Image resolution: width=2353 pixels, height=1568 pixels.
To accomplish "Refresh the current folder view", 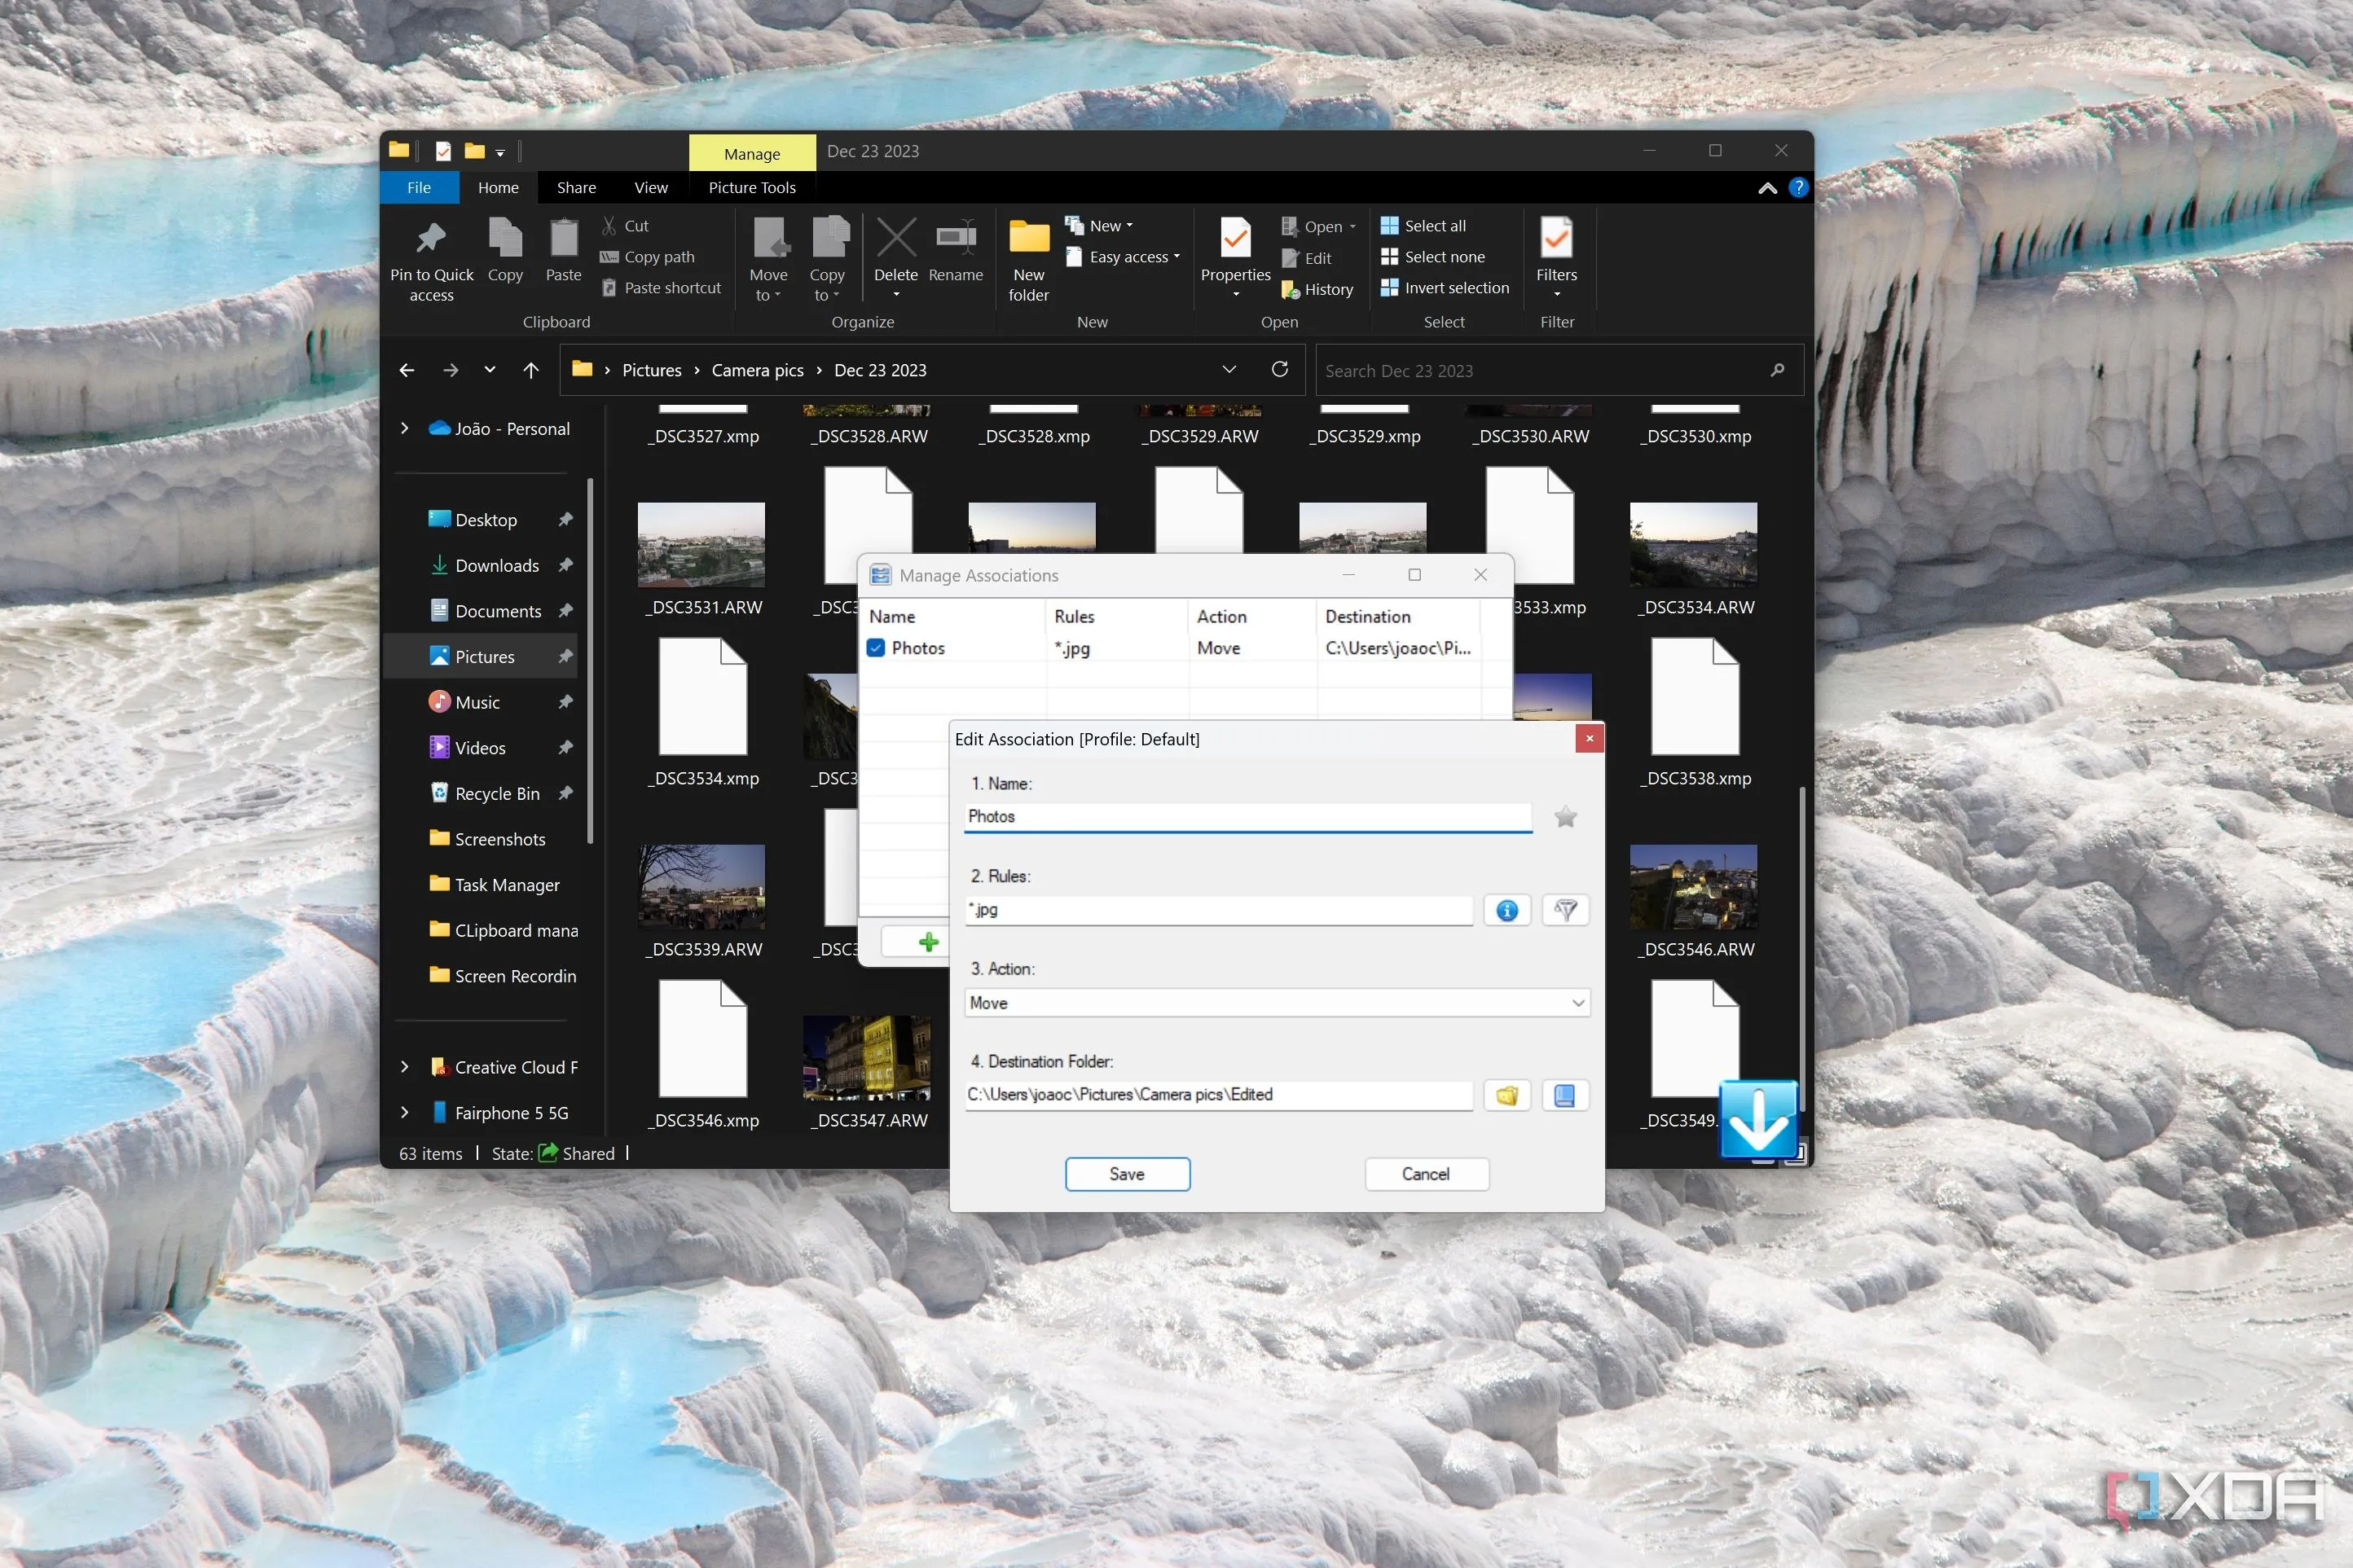I will pos(1279,370).
